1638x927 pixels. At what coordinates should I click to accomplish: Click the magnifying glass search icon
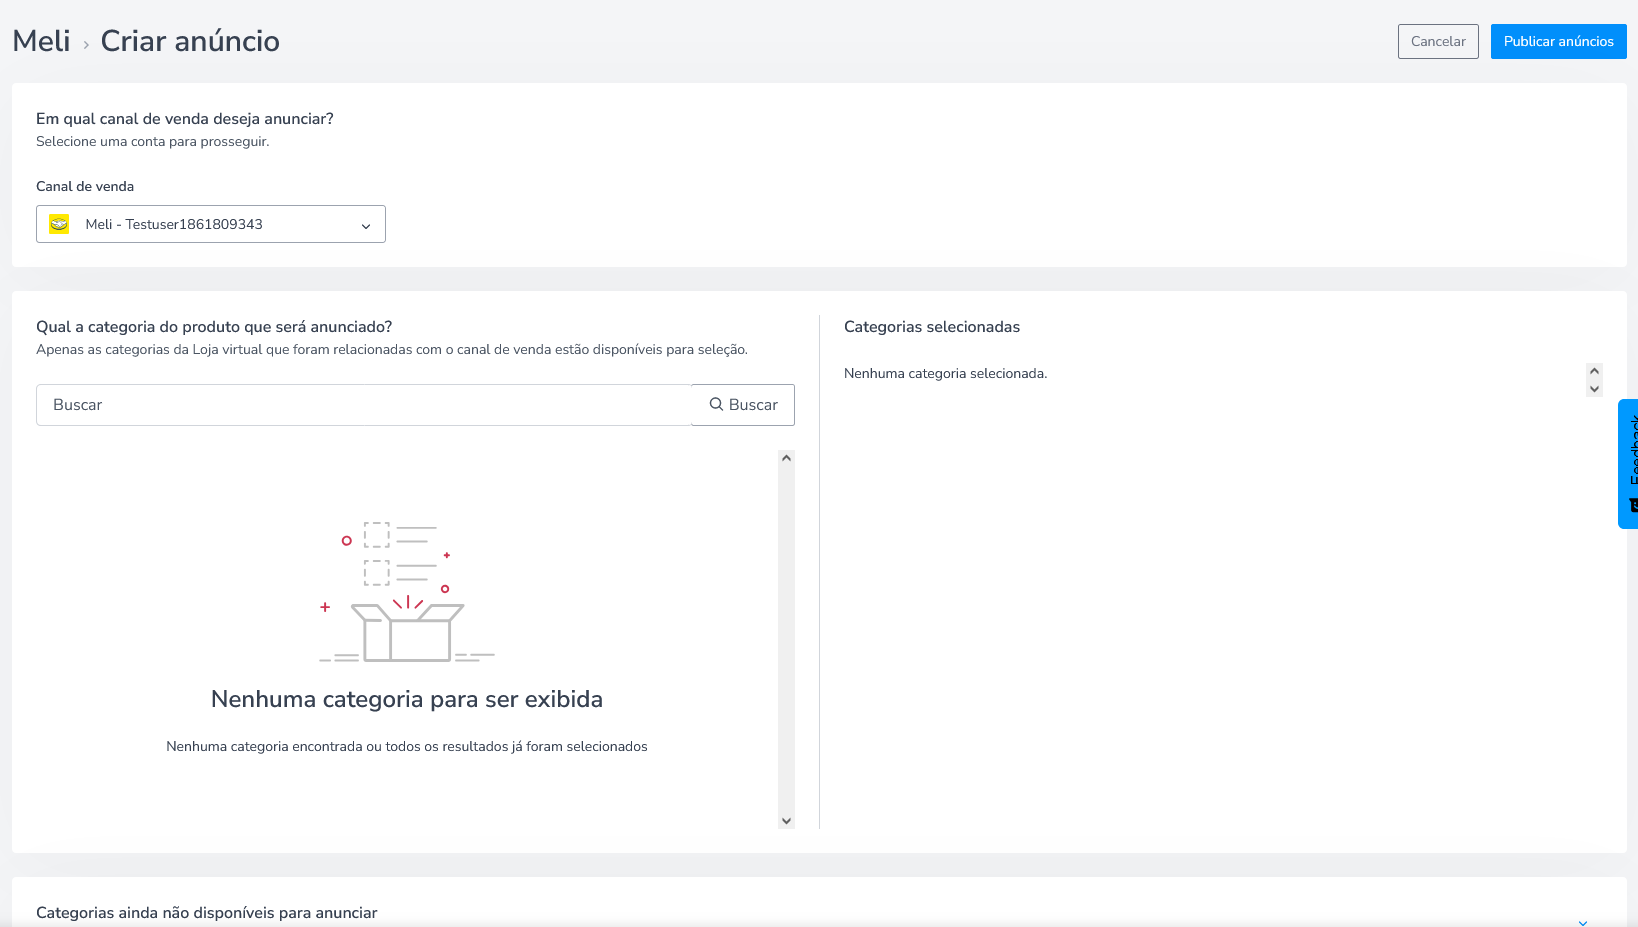pos(716,405)
